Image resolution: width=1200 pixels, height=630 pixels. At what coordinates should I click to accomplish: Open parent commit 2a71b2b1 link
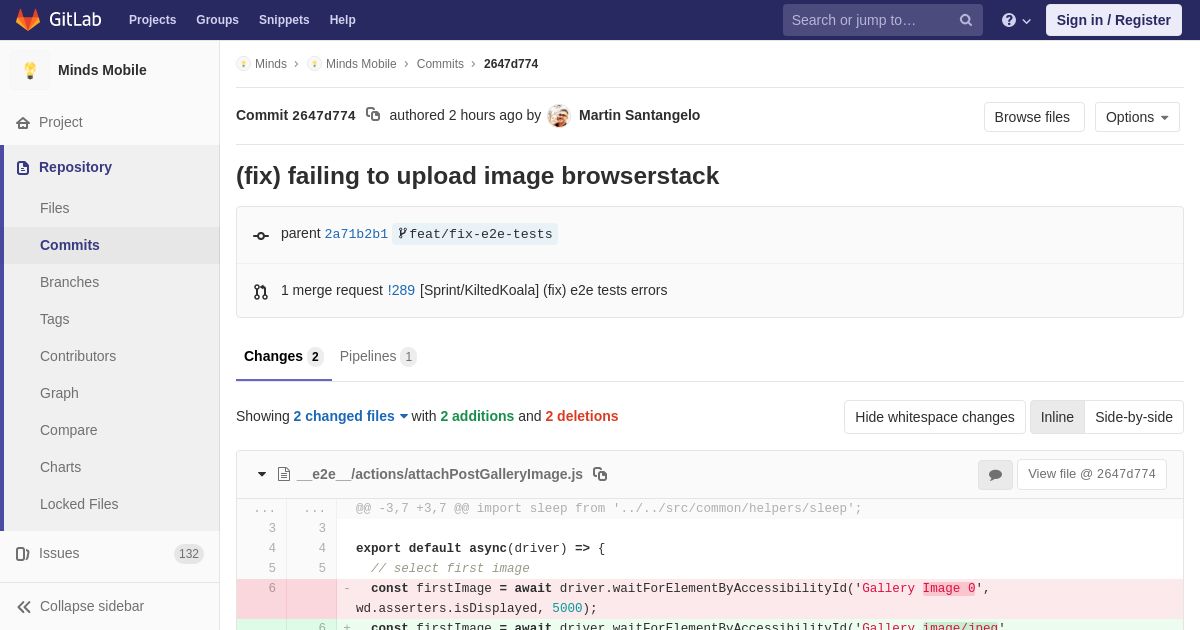(x=356, y=234)
